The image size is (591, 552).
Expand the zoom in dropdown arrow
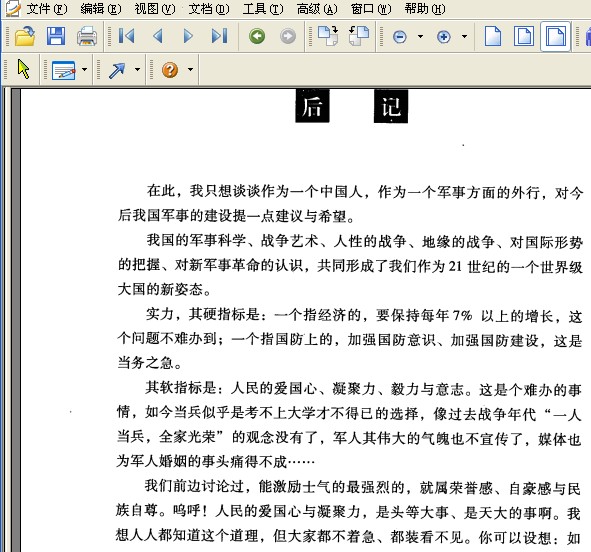click(464, 37)
